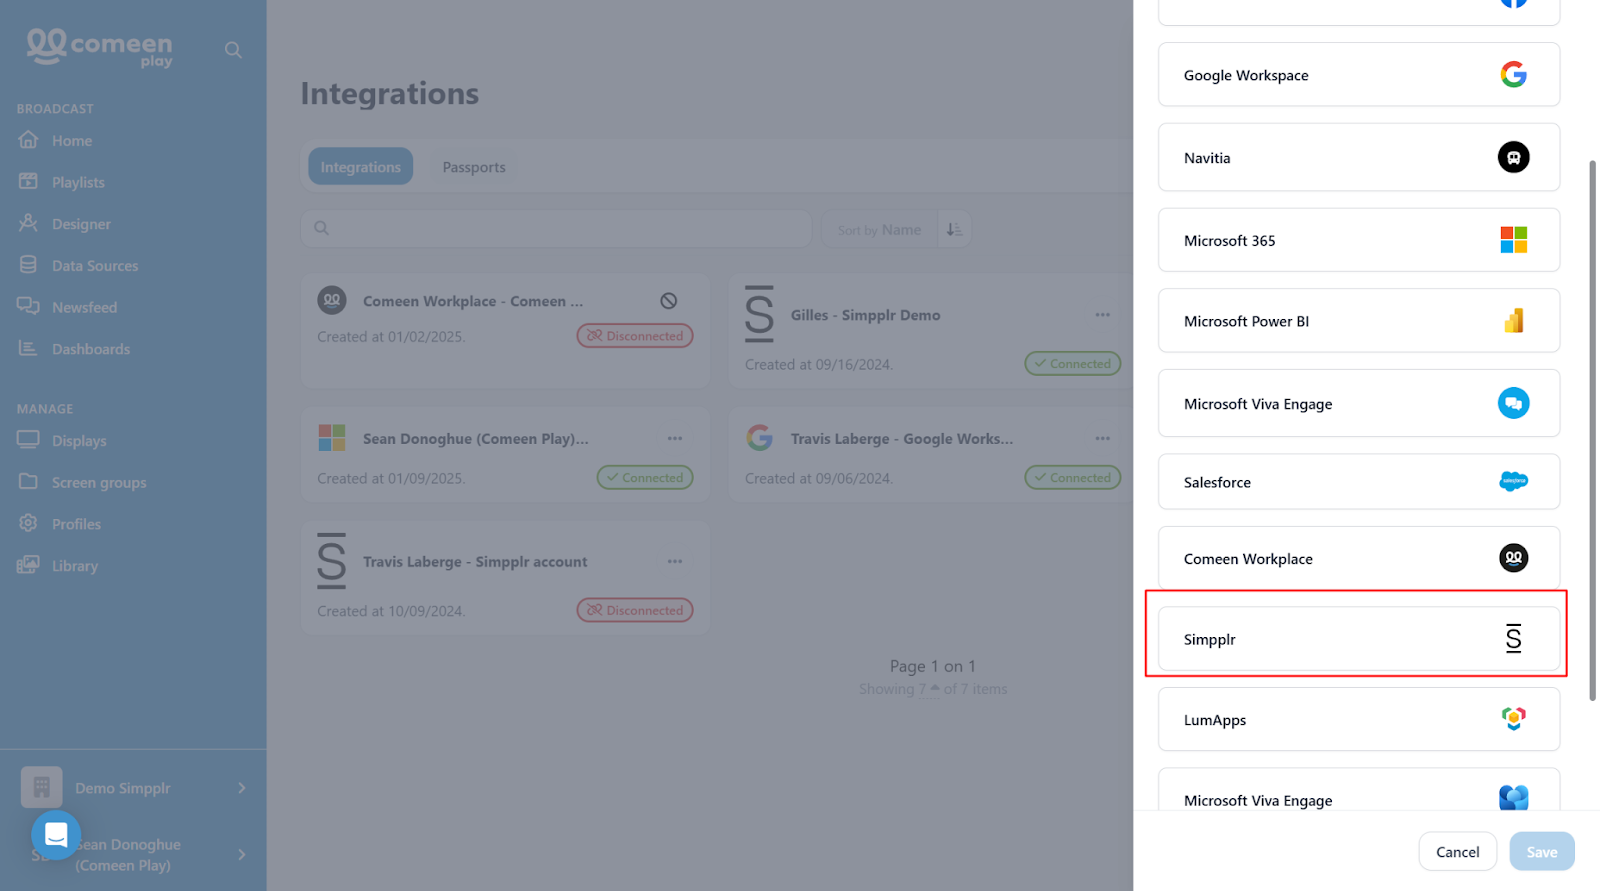This screenshot has height=891, width=1600.
Task: Expand the Sean Donoghue account chevron
Action: pyautogui.click(x=242, y=854)
